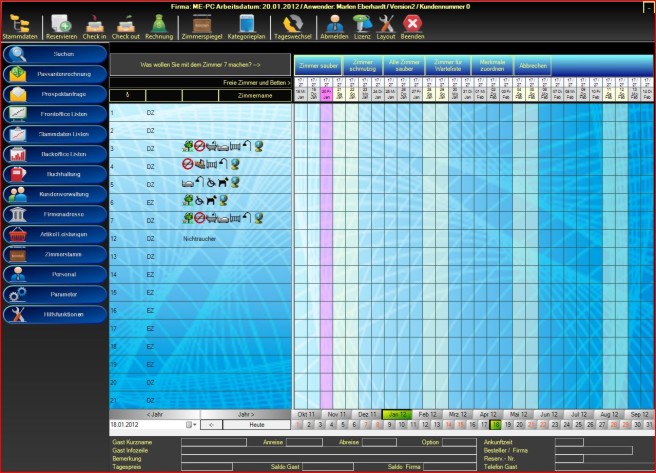The height and width of the screenshot is (473, 656).
Task: Open Kundenverwaltung in the sidebar
Action: [x=55, y=194]
